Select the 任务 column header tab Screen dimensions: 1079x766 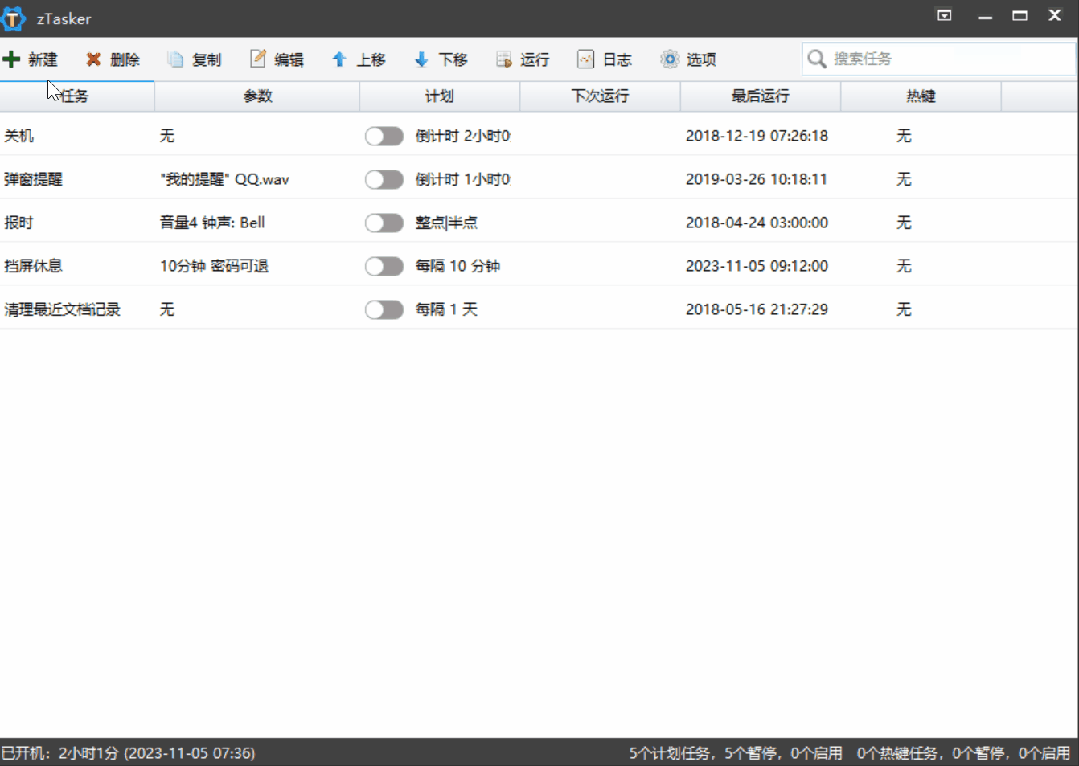click(77, 95)
